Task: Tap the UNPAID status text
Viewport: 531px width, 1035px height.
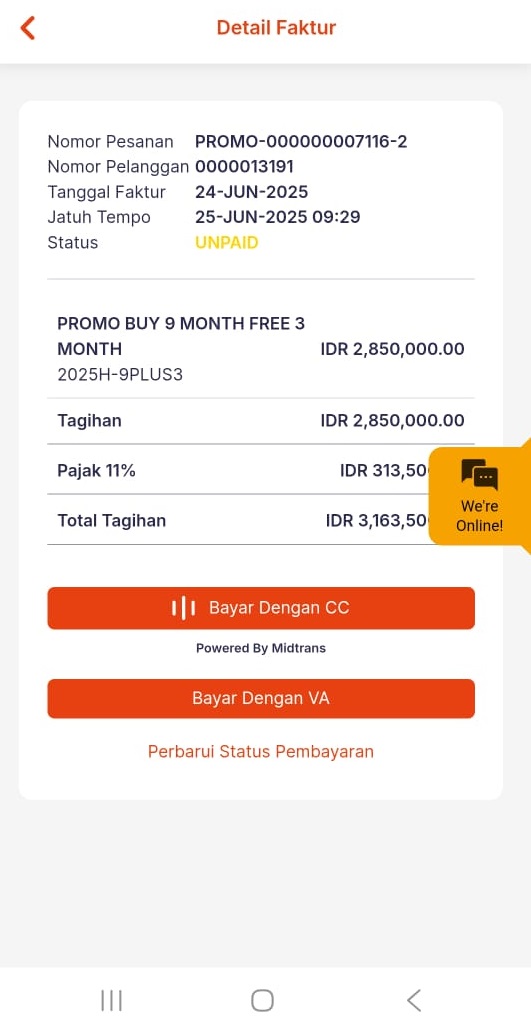Action: 227,243
